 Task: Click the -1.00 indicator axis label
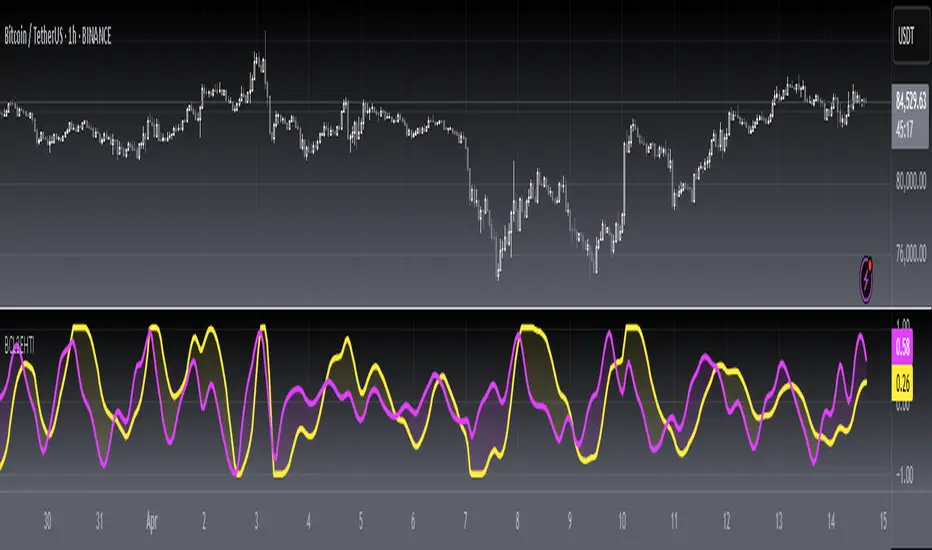tap(904, 474)
